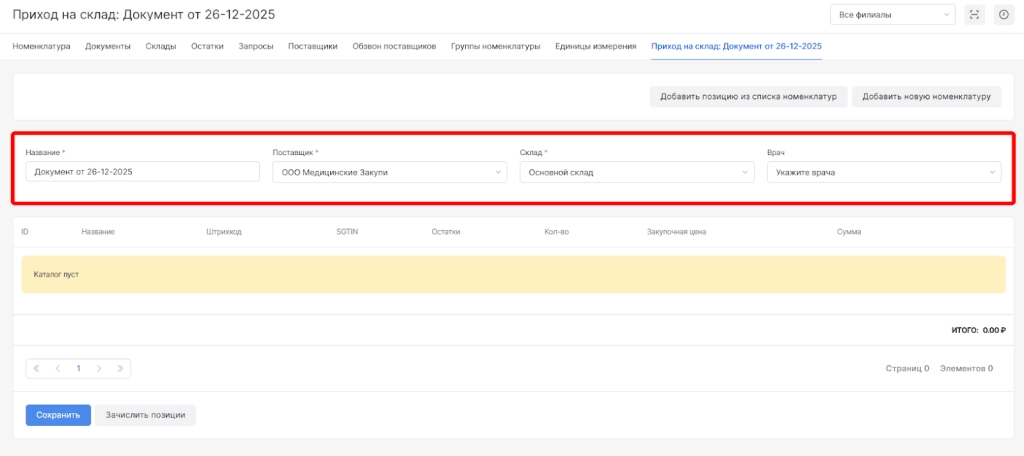Switch to the Номенклатура tab
This screenshot has width=1024, height=456.
pos(41,46)
